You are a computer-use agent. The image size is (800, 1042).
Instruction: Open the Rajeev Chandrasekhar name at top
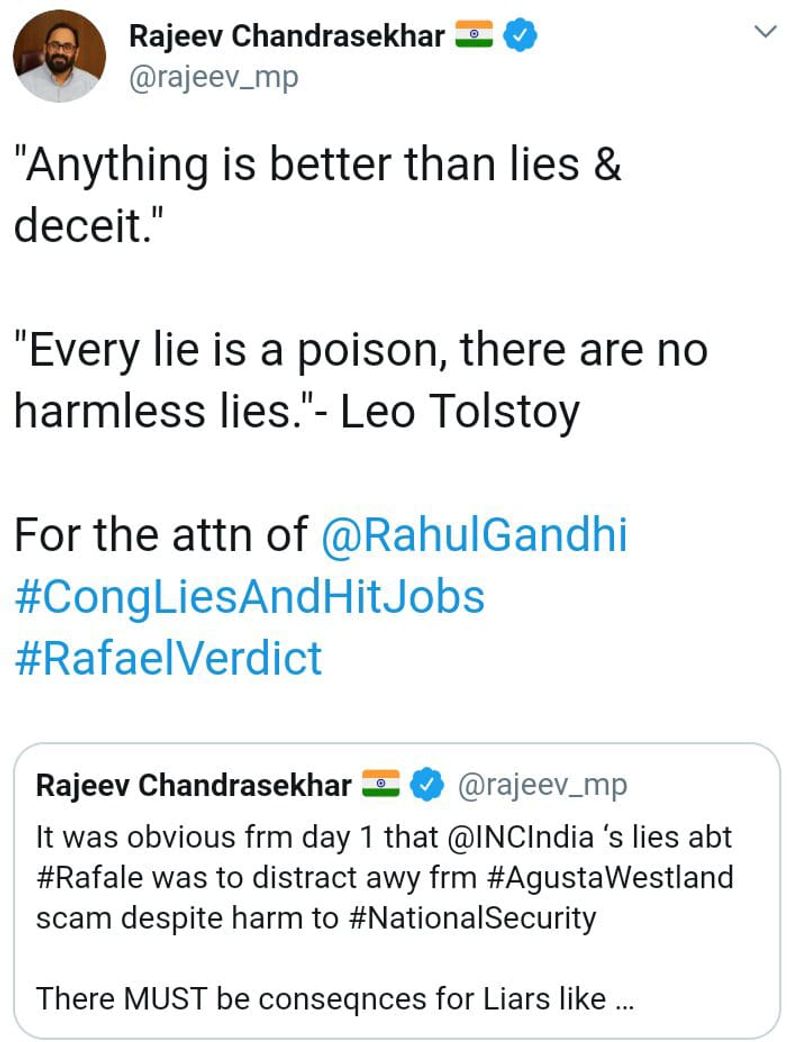pos(286,38)
